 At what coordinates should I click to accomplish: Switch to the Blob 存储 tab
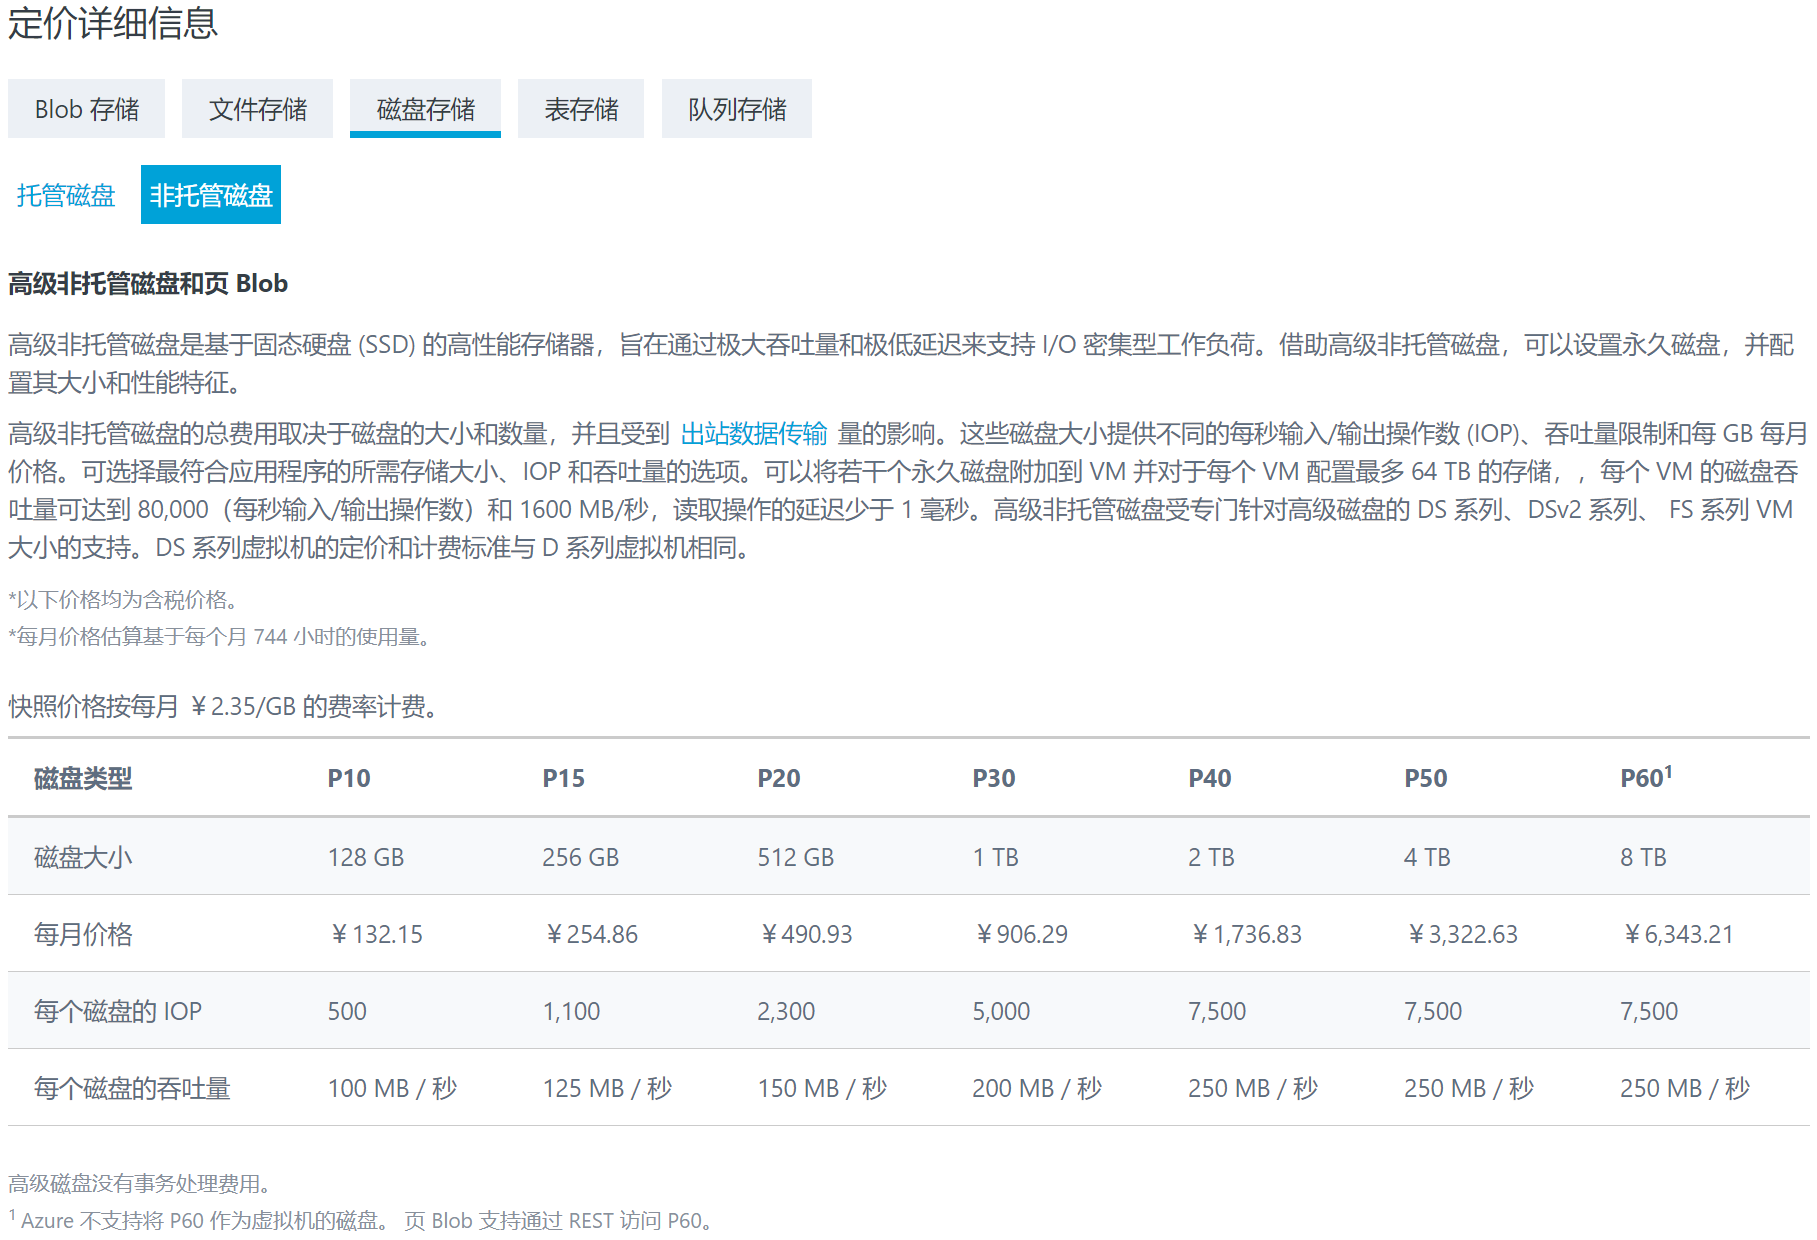86,109
